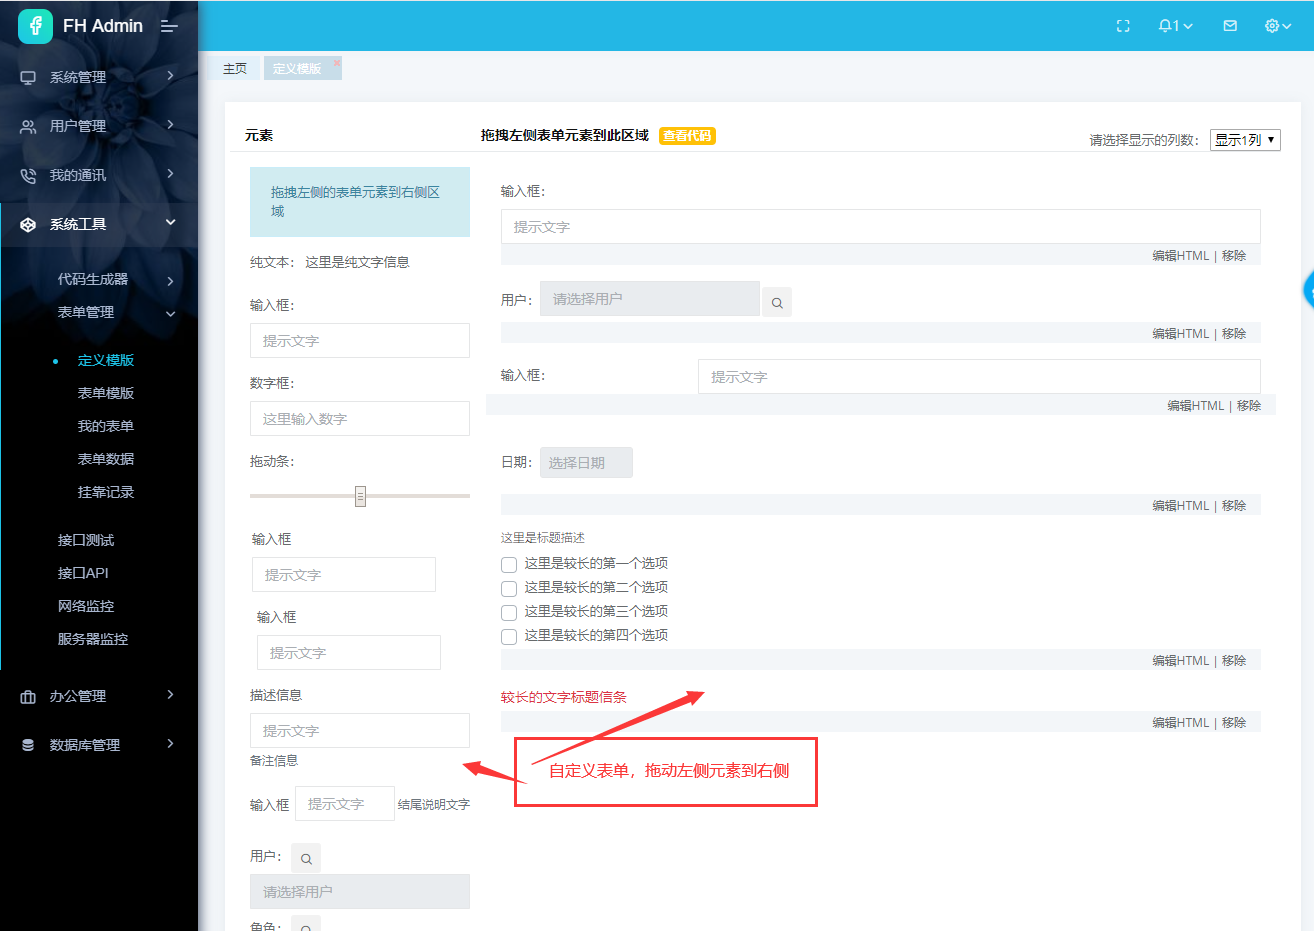
Task: Expand the 办公管理 menu
Action: [171, 694]
